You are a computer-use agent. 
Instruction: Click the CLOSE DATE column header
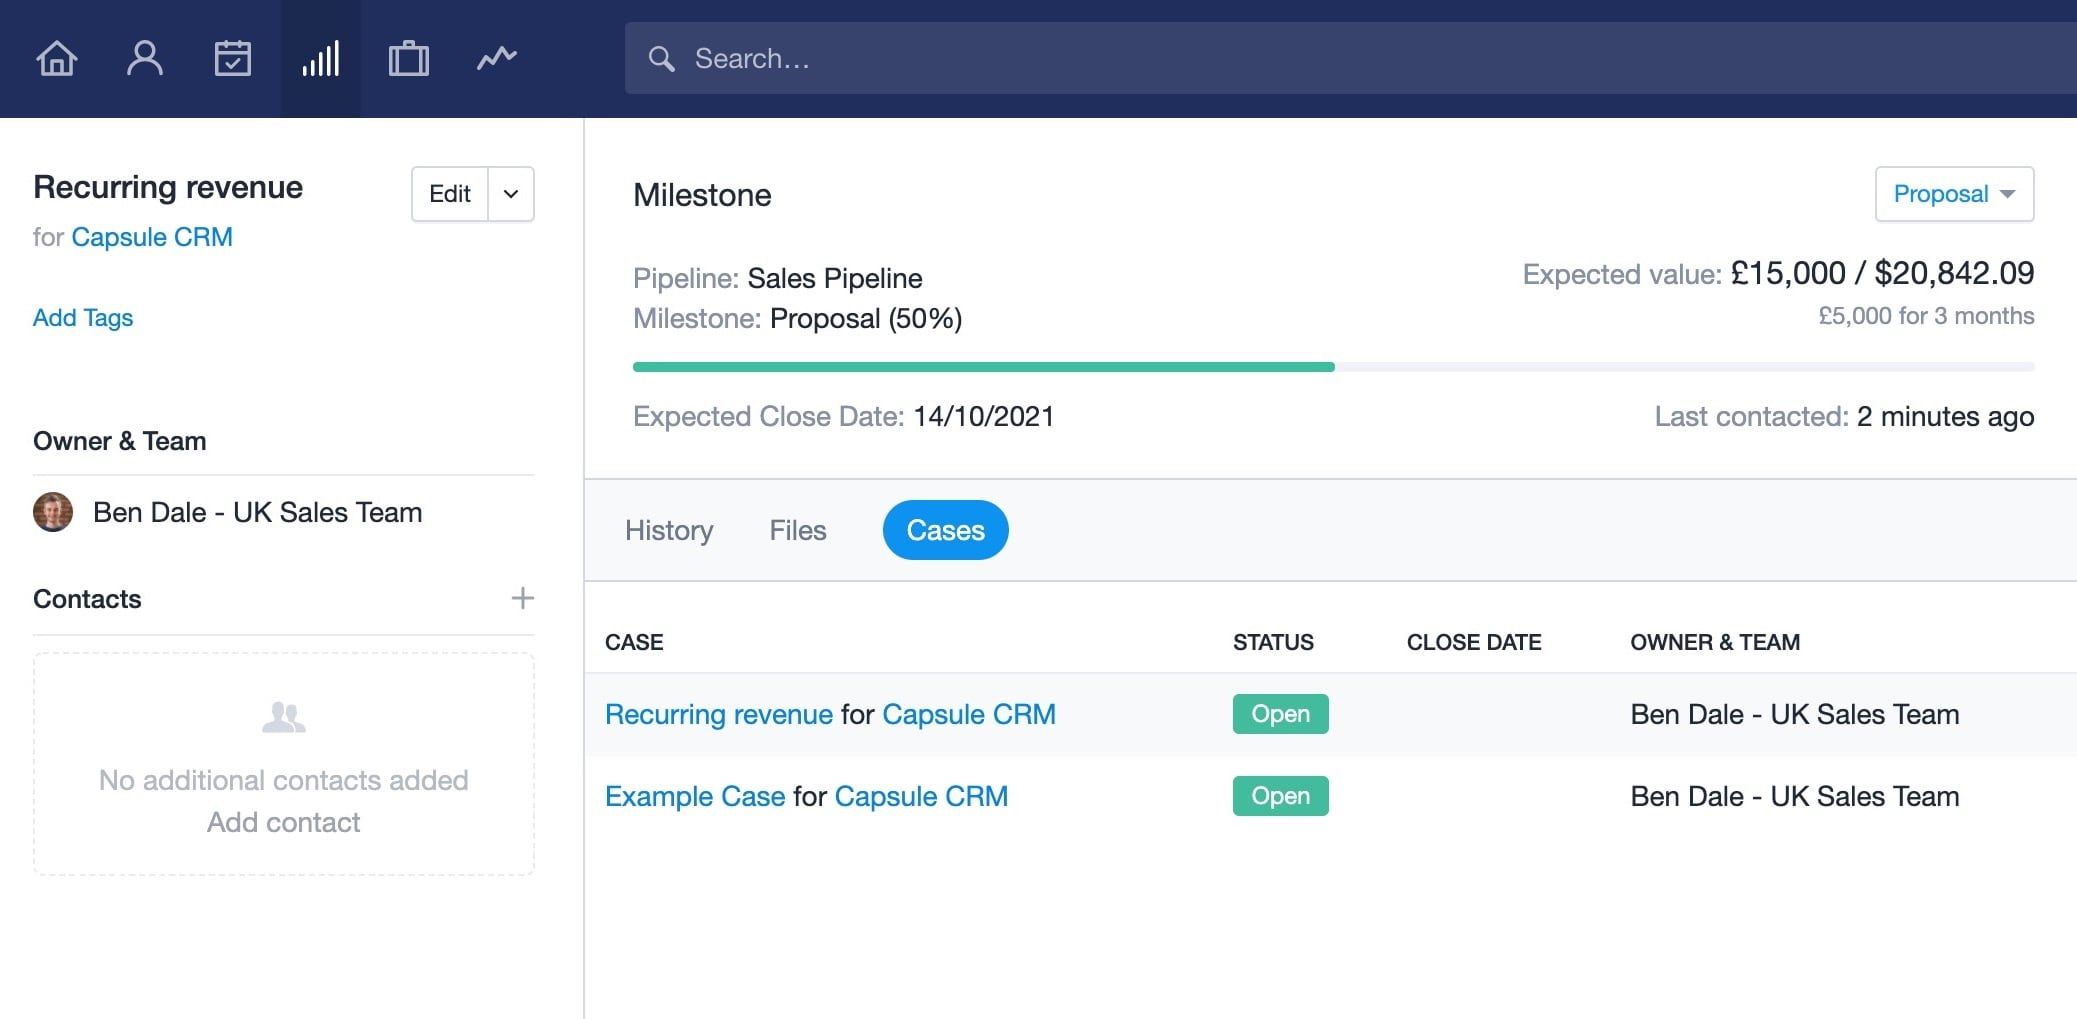tap(1474, 642)
